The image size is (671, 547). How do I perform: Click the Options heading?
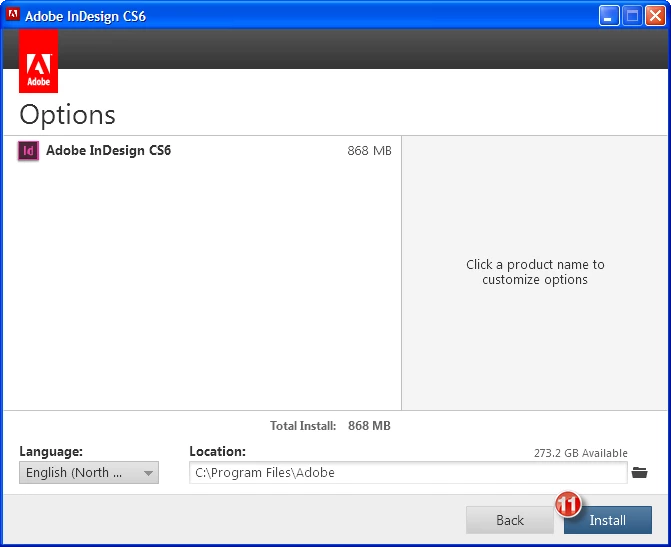pos(67,115)
